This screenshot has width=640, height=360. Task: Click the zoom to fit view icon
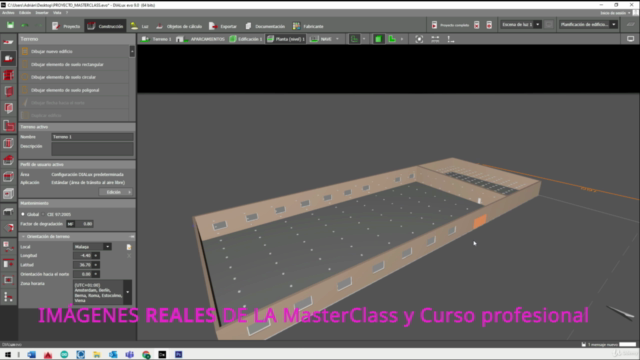pos(419,39)
